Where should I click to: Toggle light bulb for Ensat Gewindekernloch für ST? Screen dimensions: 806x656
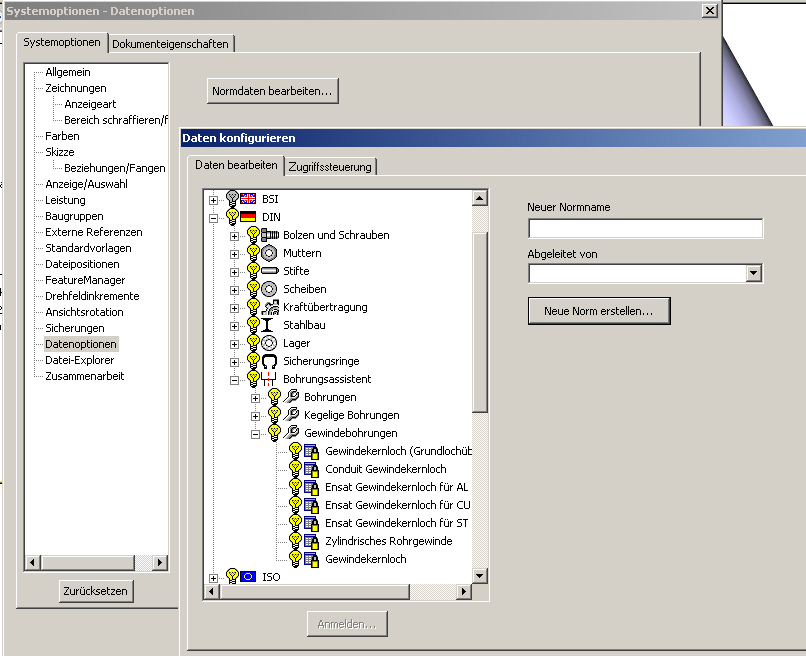pos(296,522)
